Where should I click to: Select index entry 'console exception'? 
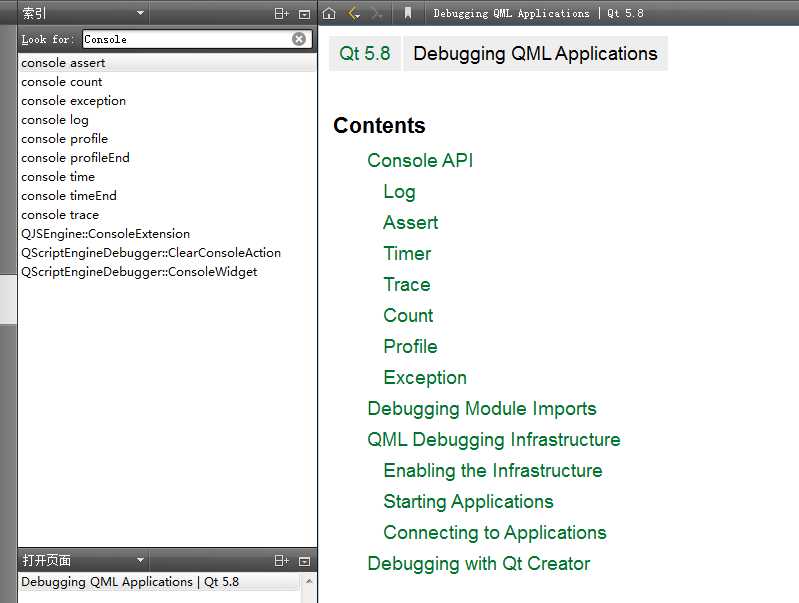tap(167, 101)
